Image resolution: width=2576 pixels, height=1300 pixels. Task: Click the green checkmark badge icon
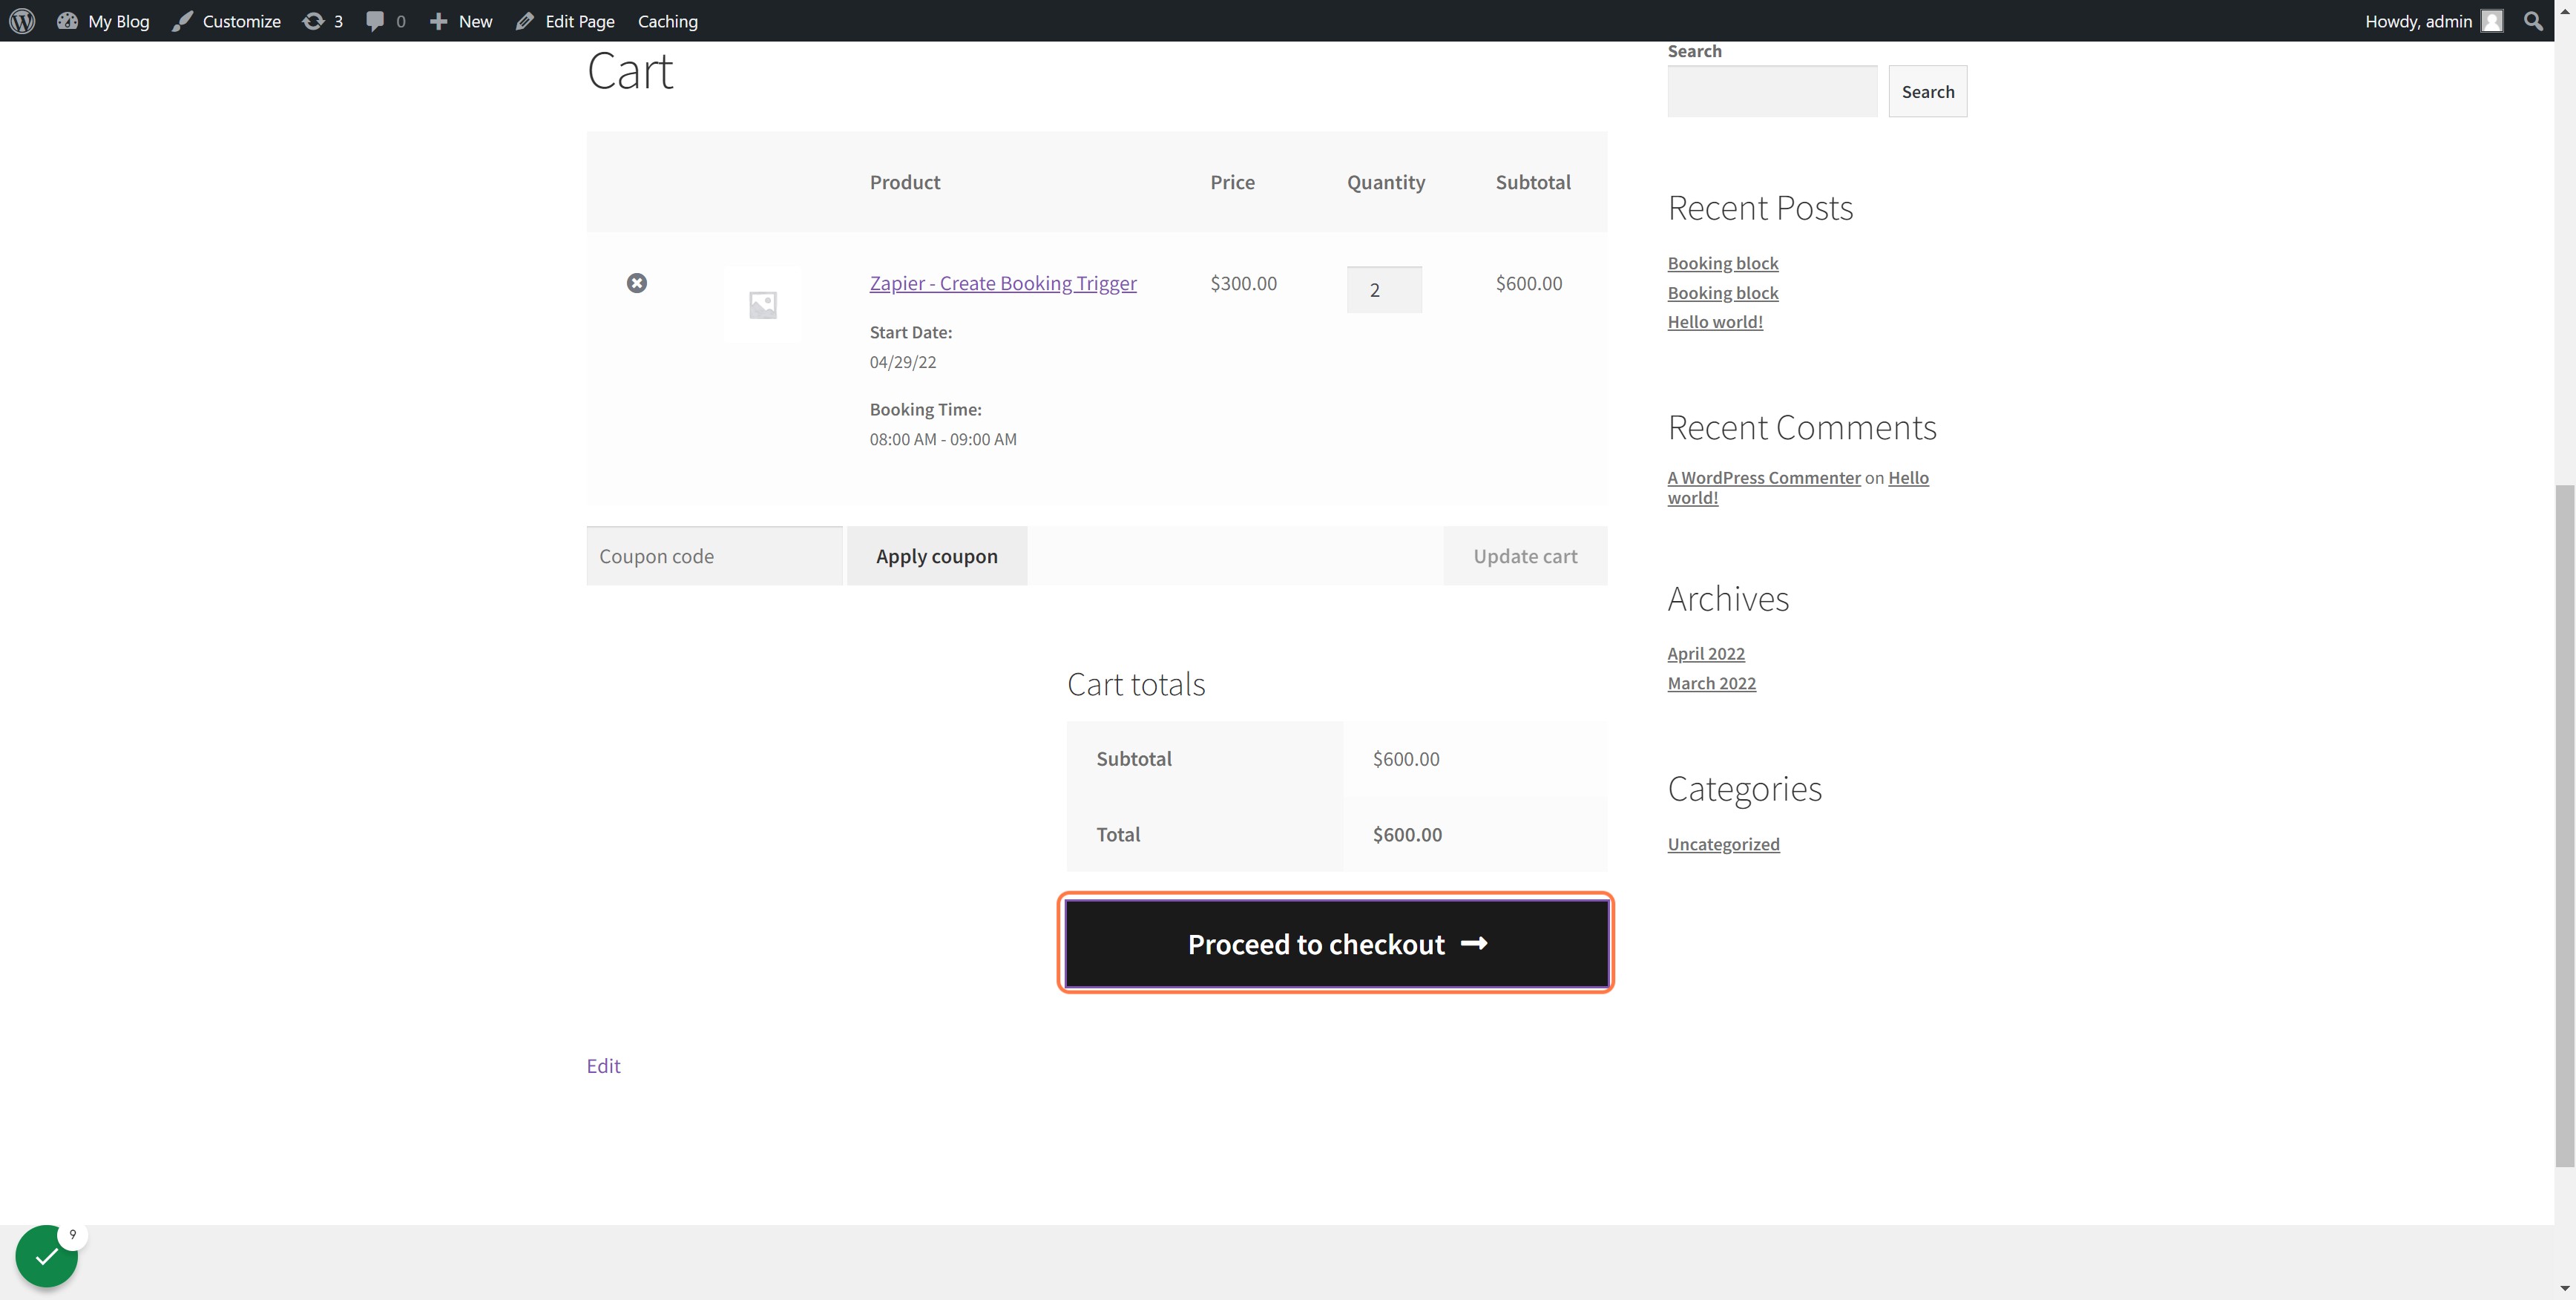click(46, 1256)
